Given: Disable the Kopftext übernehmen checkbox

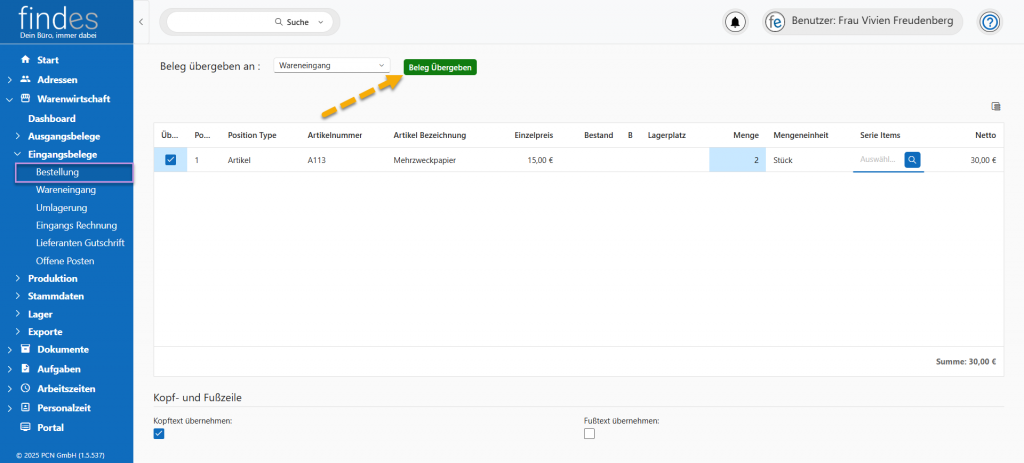Looking at the screenshot, I should [159, 433].
